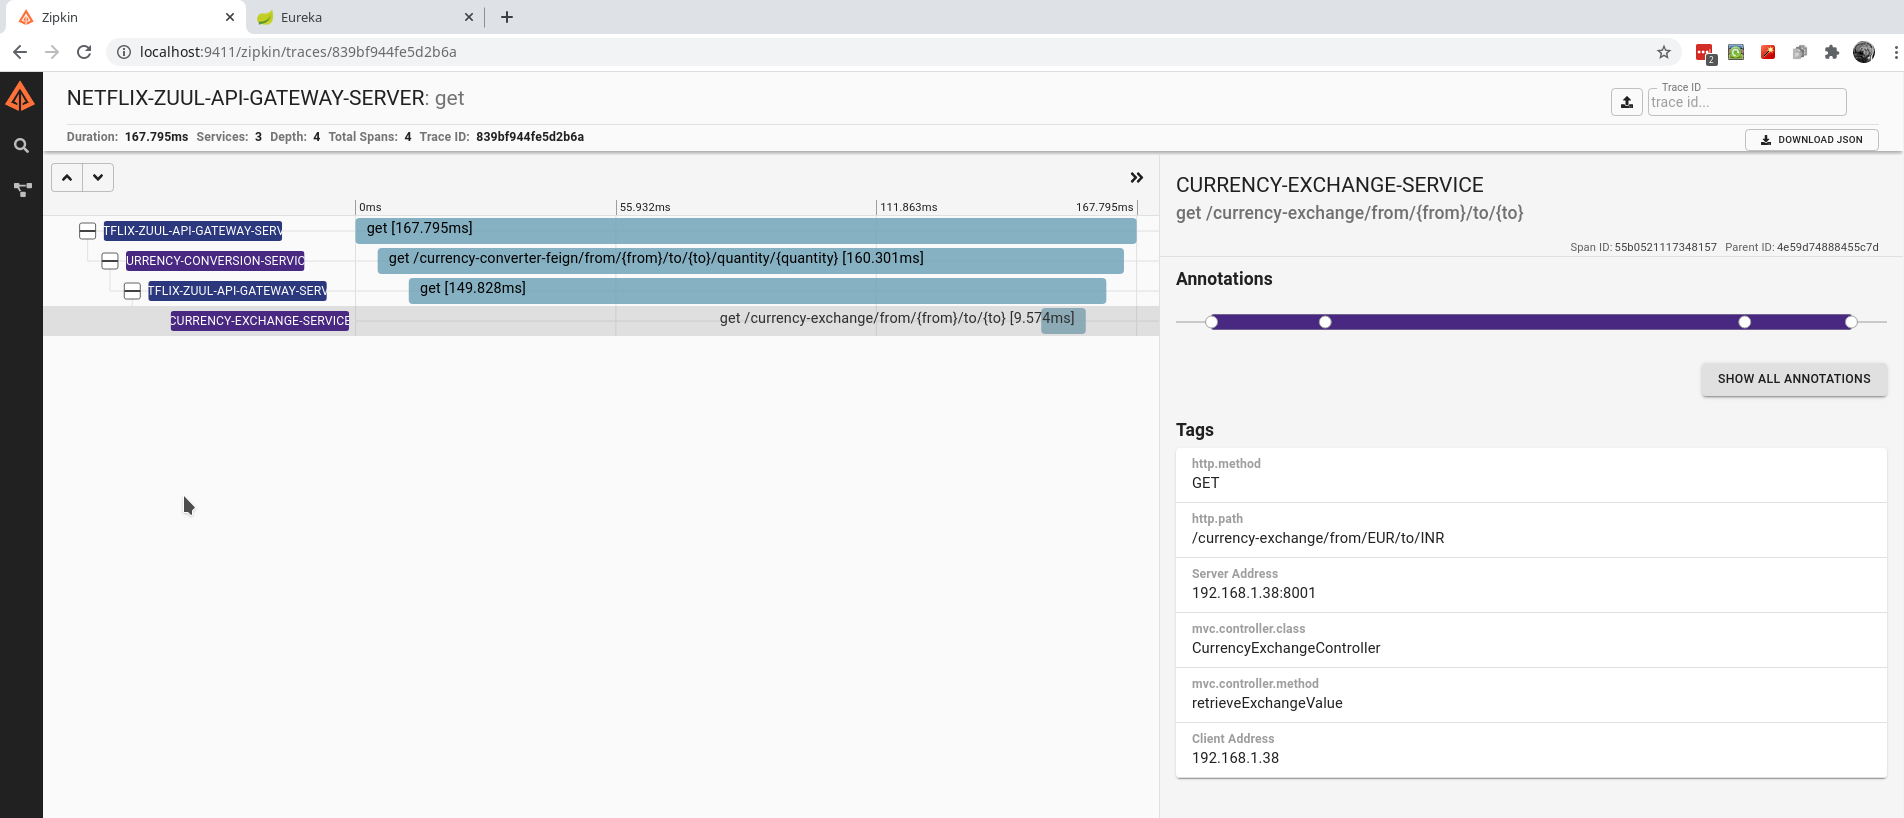Click the 55.932ms timeline tick label
This screenshot has width=1904, height=818.
tap(645, 207)
